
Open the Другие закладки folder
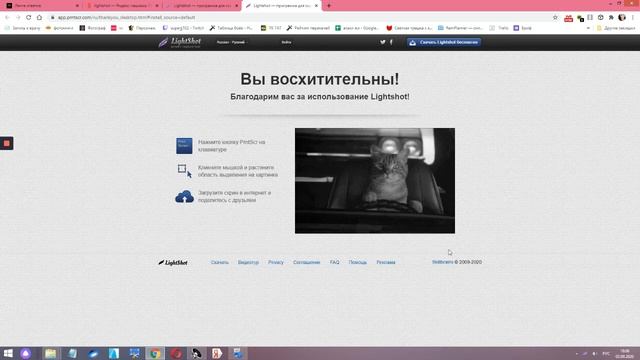click(x=616, y=28)
